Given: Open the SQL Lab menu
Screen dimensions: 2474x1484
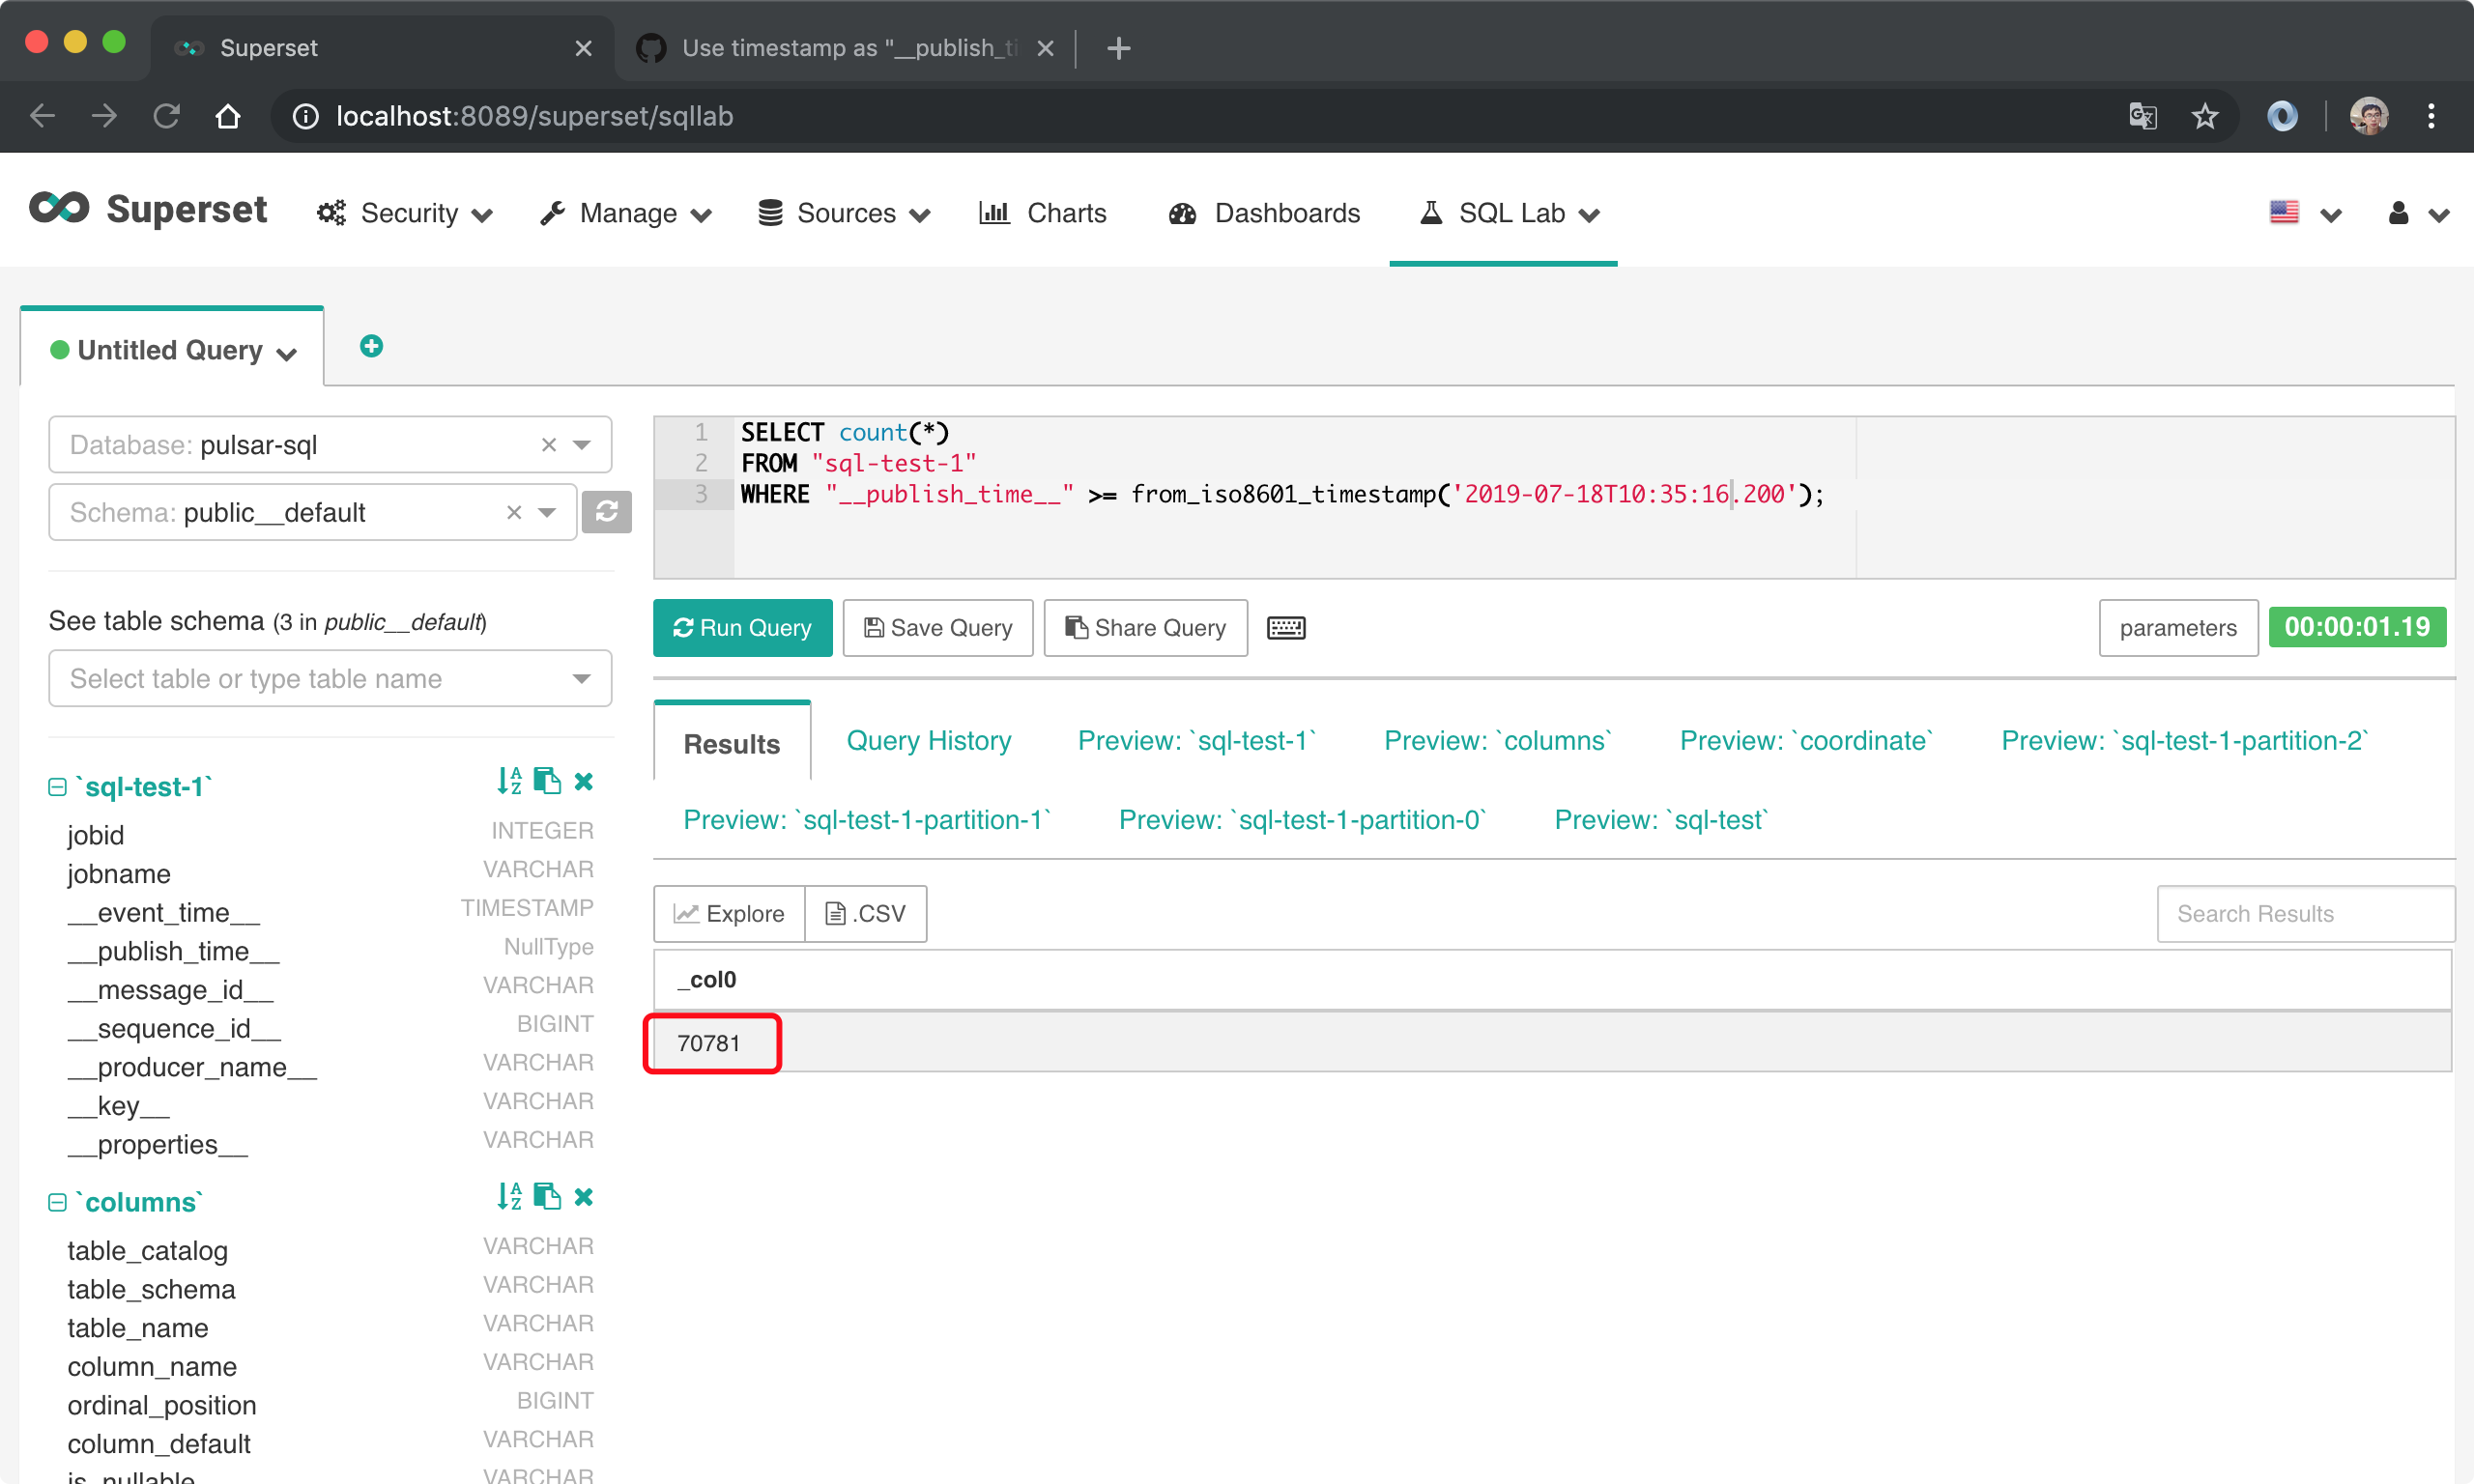Looking at the screenshot, I should (x=1510, y=213).
